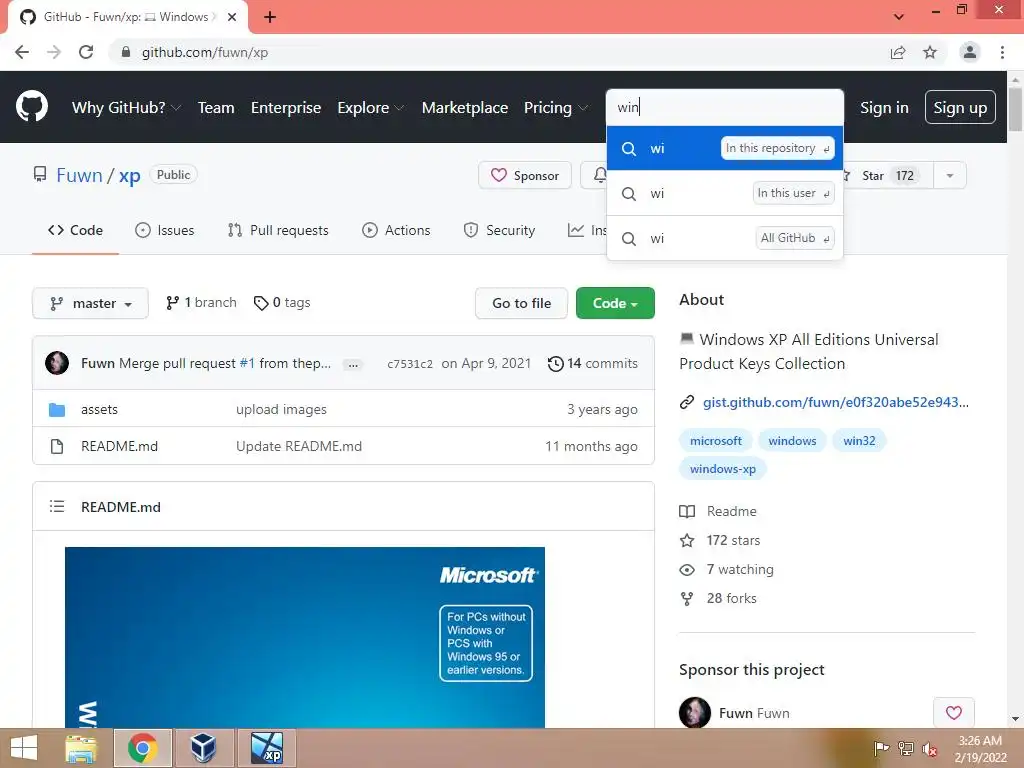Click the windows-xp topic tag

coord(723,469)
